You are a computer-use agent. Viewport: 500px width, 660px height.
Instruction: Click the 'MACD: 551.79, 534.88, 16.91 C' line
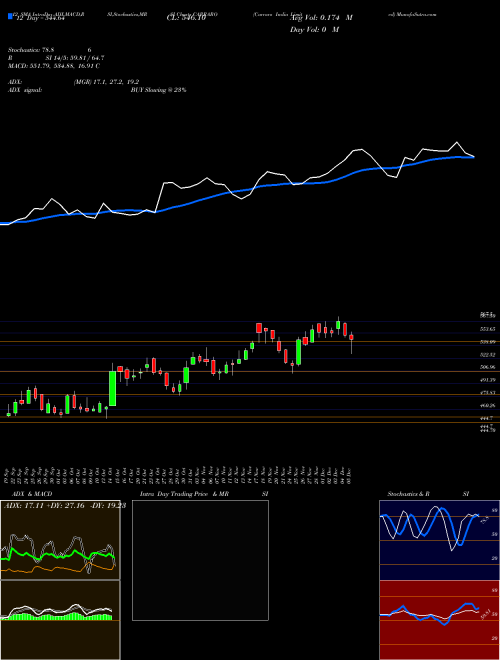pos(54,66)
